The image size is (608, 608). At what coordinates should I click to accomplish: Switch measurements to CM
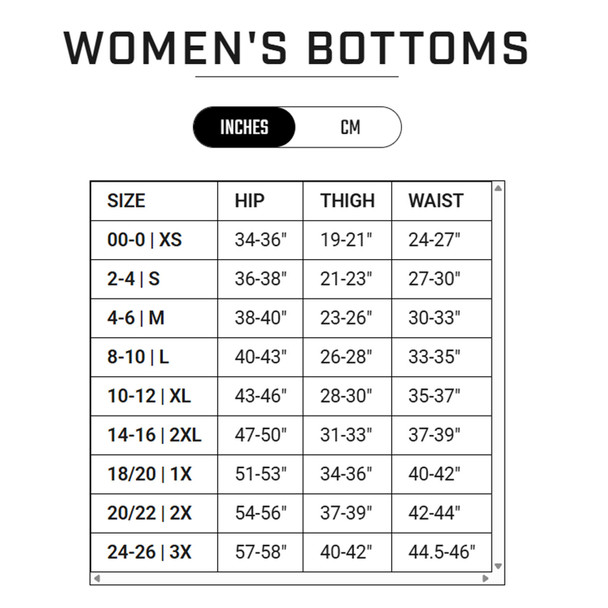(350, 127)
